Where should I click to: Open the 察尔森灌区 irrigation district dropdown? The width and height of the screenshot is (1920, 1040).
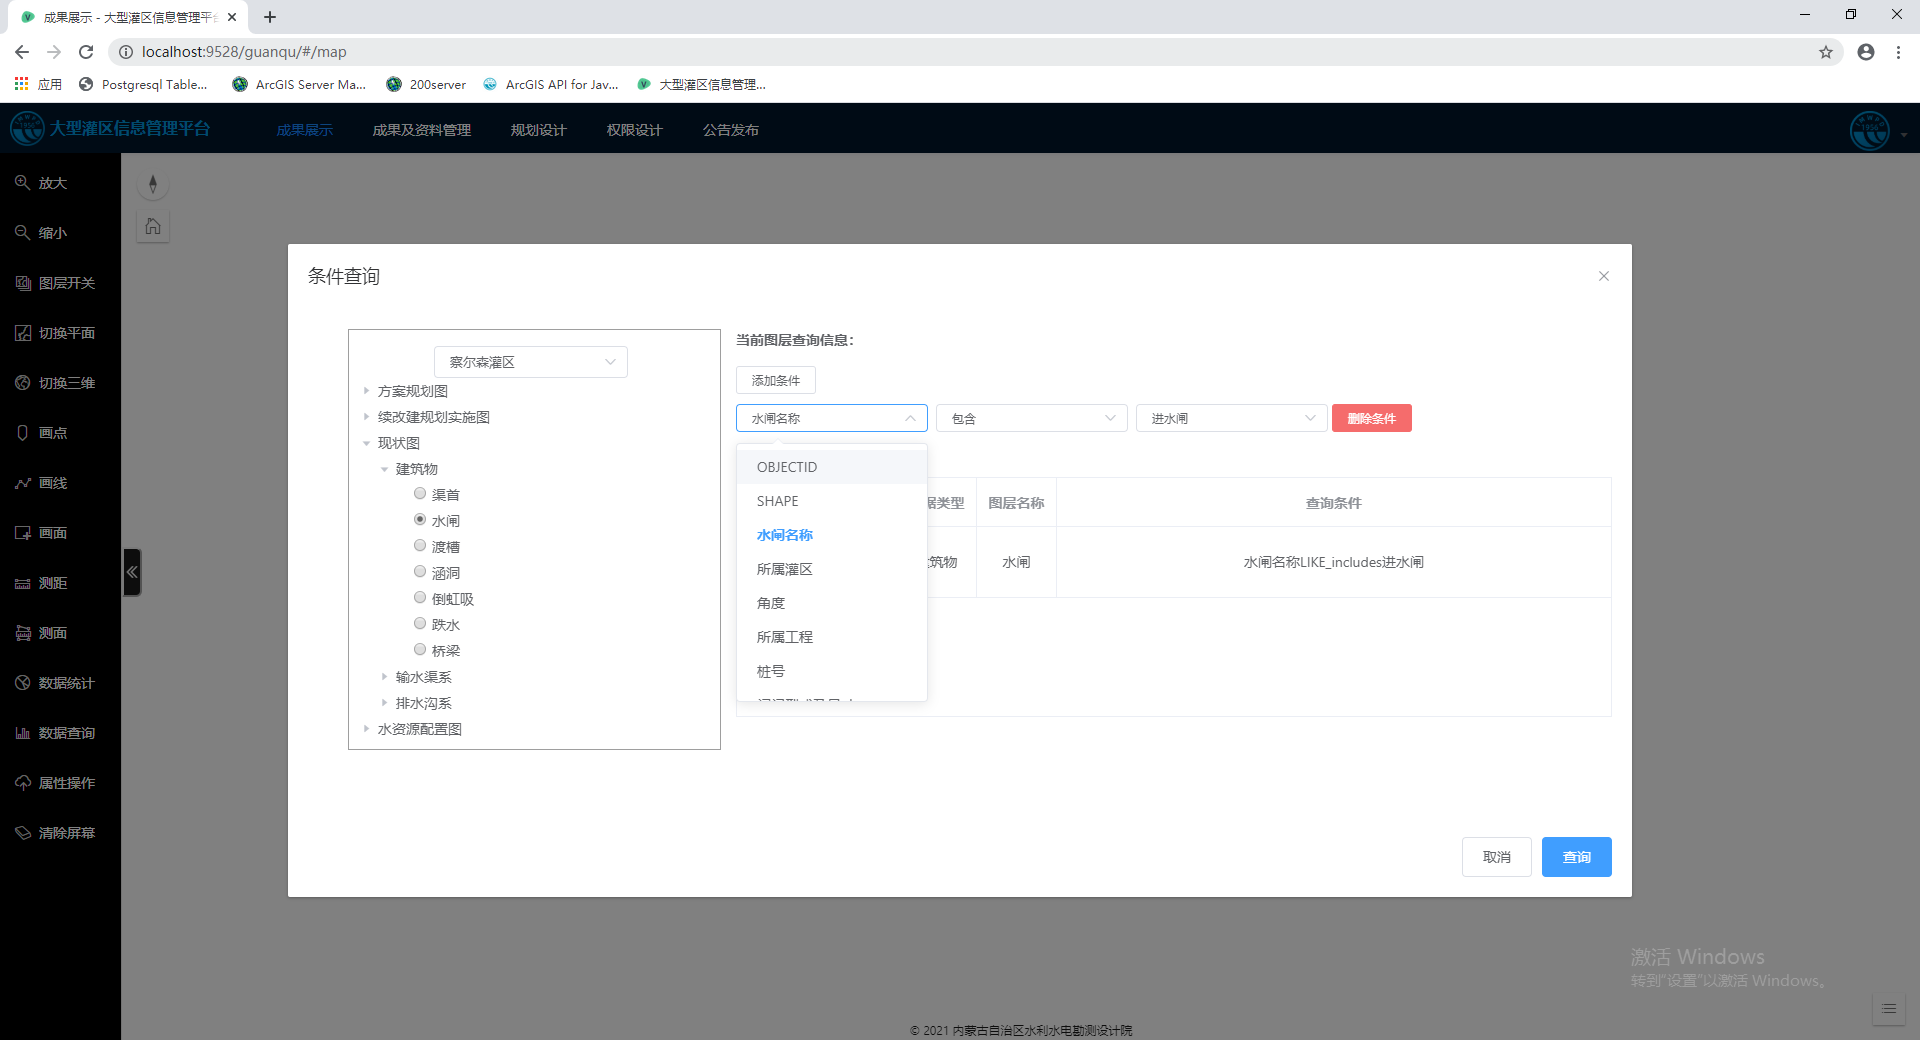pos(531,362)
